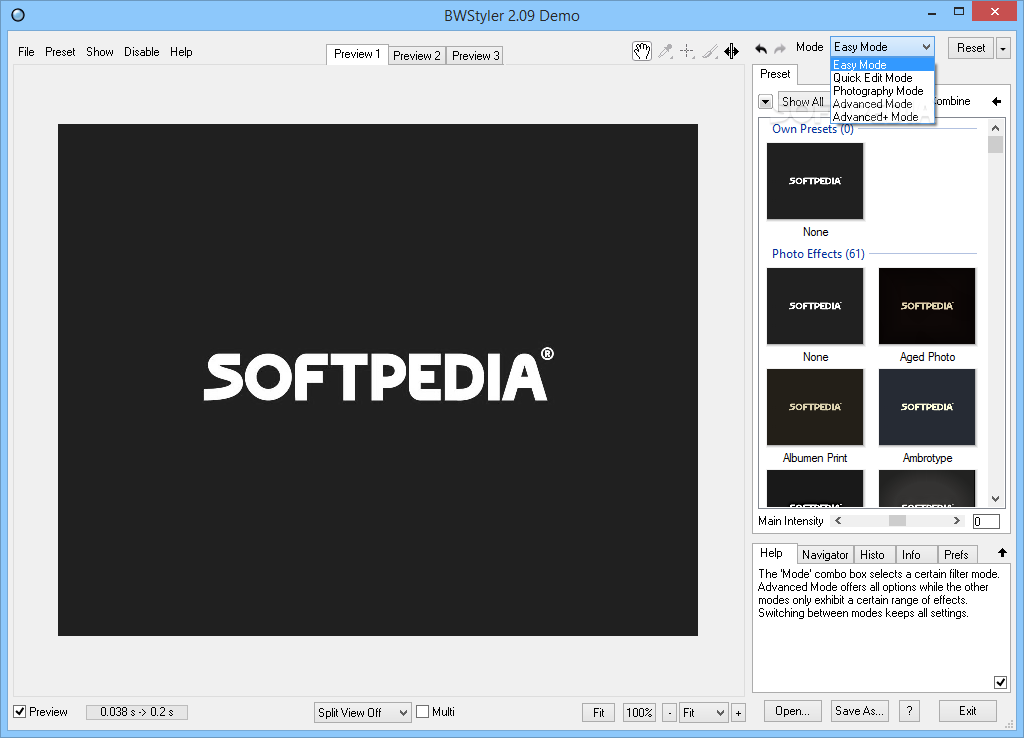Open the File menu

[x=26, y=52]
